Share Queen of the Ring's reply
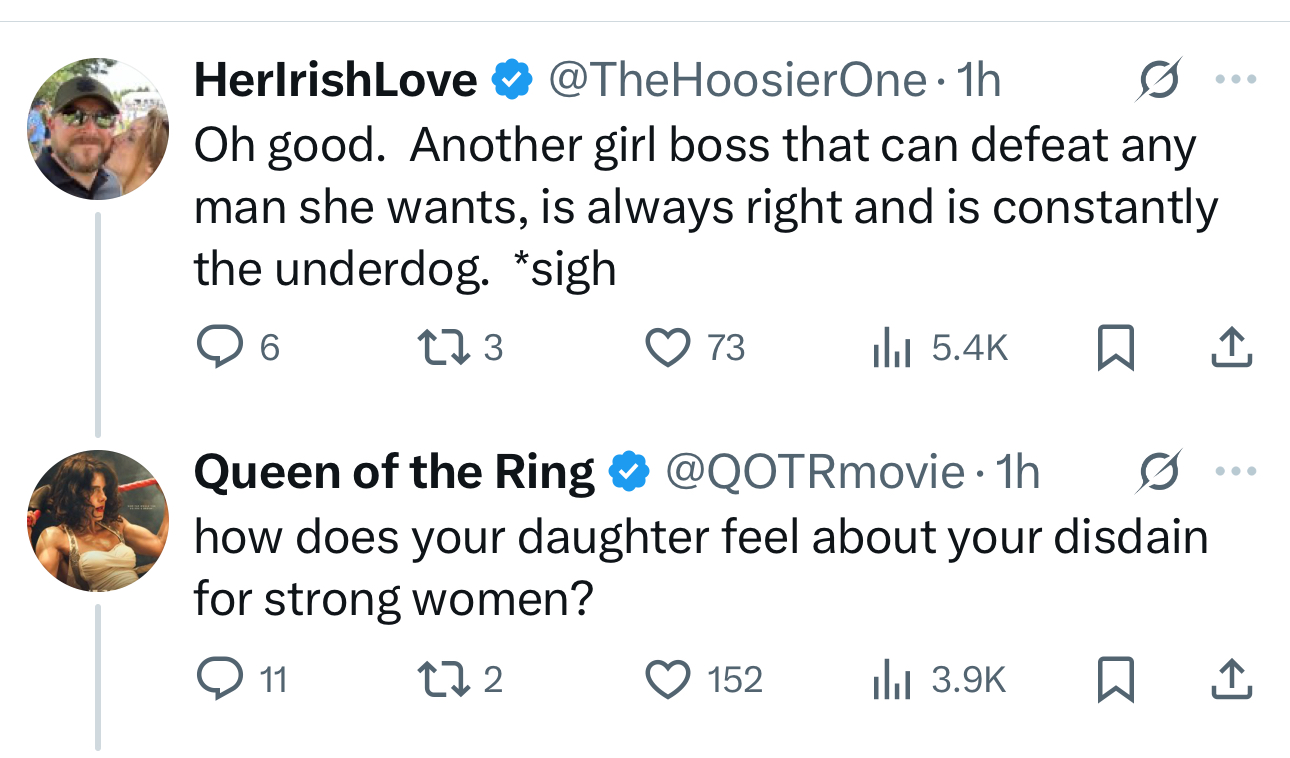The width and height of the screenshot is (1290, 758). pyautogui.click(x=1230, y=680)
